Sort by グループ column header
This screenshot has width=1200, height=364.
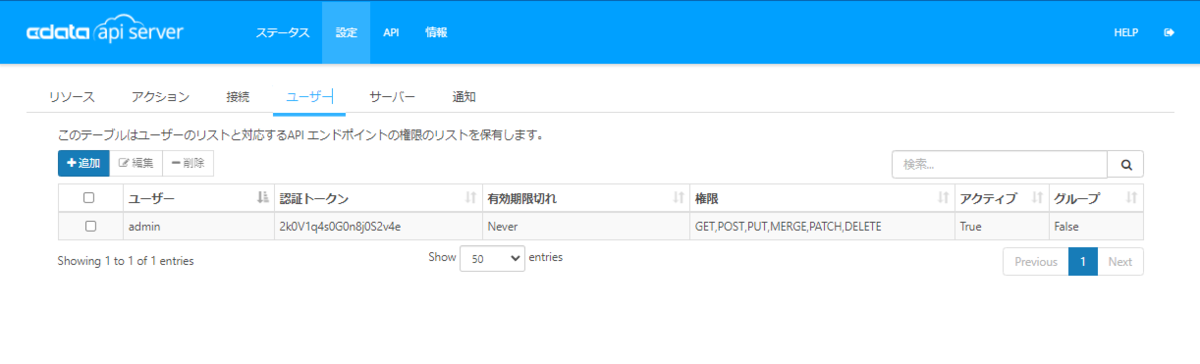[x=1095, y=198]
